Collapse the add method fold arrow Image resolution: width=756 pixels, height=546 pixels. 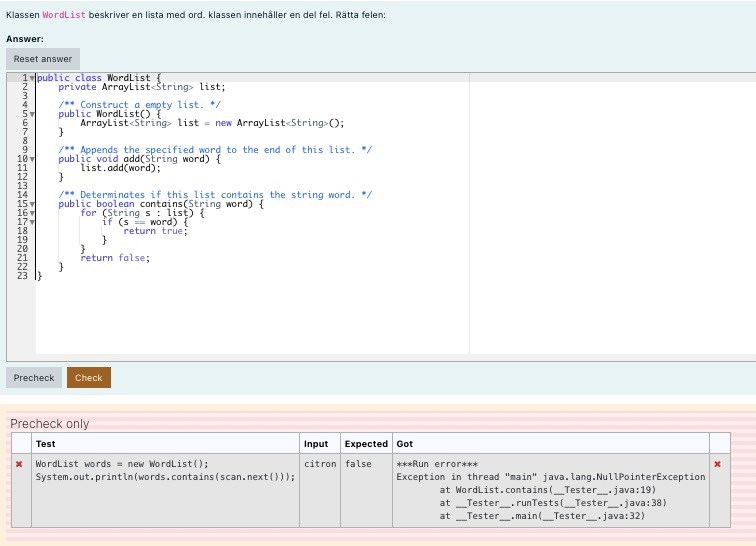pyautogui.click(x=32, y=159)
